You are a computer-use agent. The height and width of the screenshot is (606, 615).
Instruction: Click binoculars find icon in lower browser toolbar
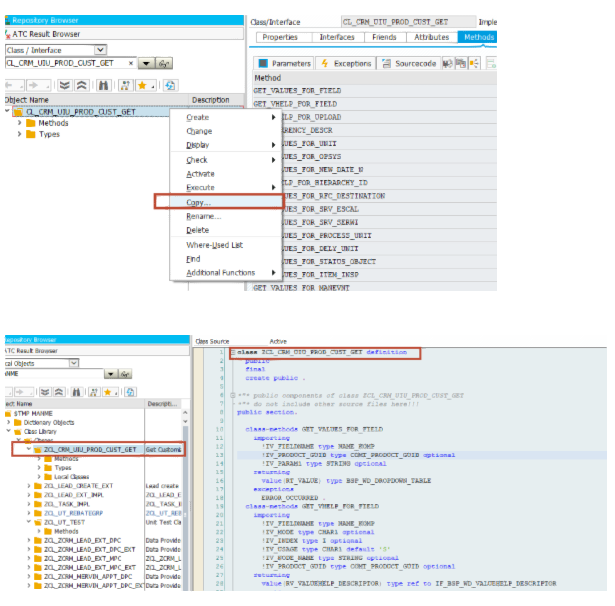pos(76,391)
